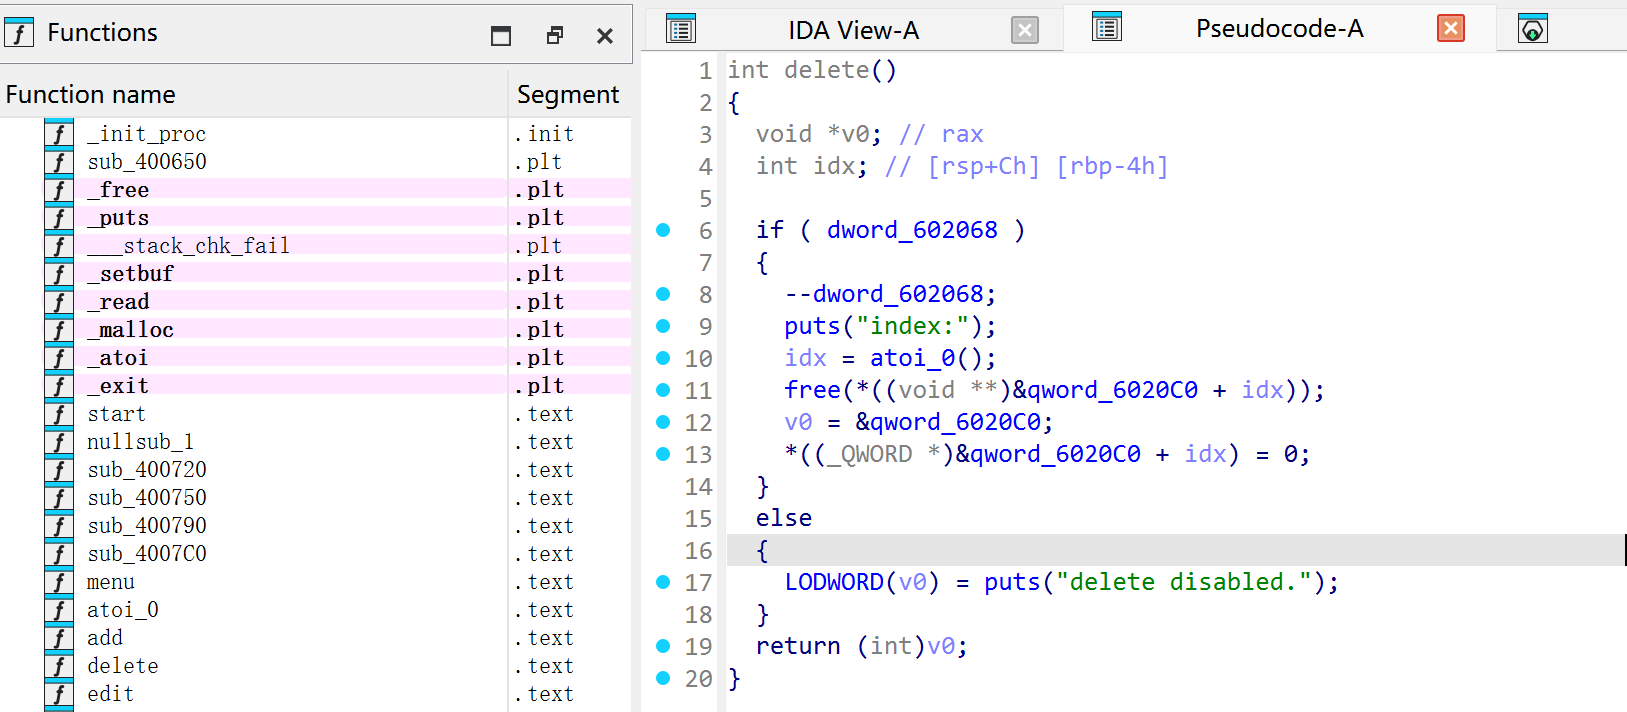Image resolution: width=1627 pixels, height=712 pixels.
Task: Toggle breakpoint dot on line 8
Action: click(x=663, y=294)
